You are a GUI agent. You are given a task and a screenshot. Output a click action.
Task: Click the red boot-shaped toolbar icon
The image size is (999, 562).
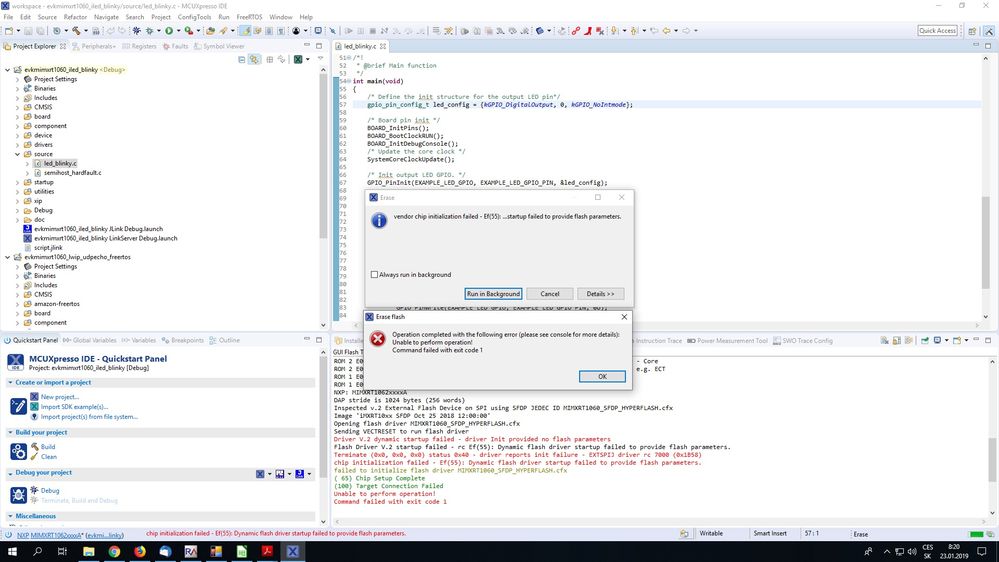(588, 31)
